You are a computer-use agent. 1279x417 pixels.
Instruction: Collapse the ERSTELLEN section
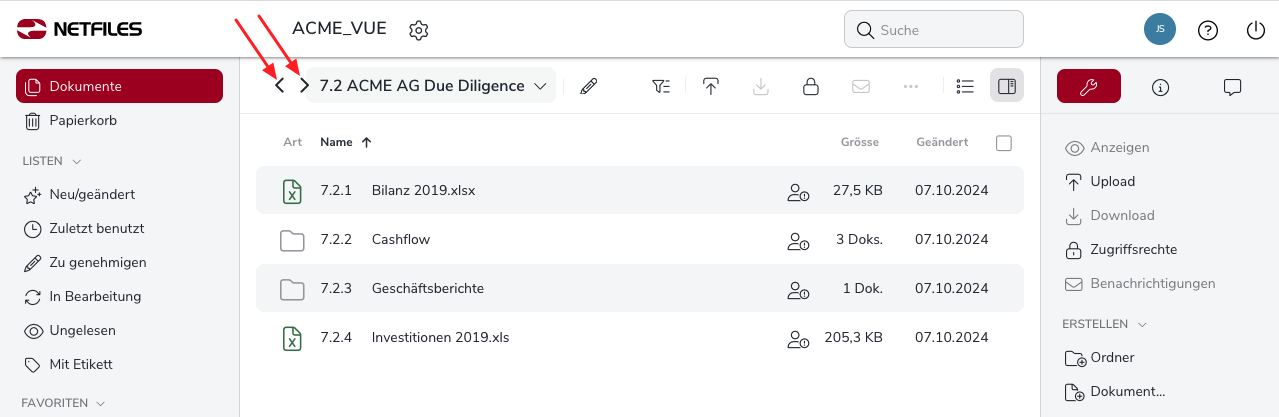click(x=1143, y=324)
